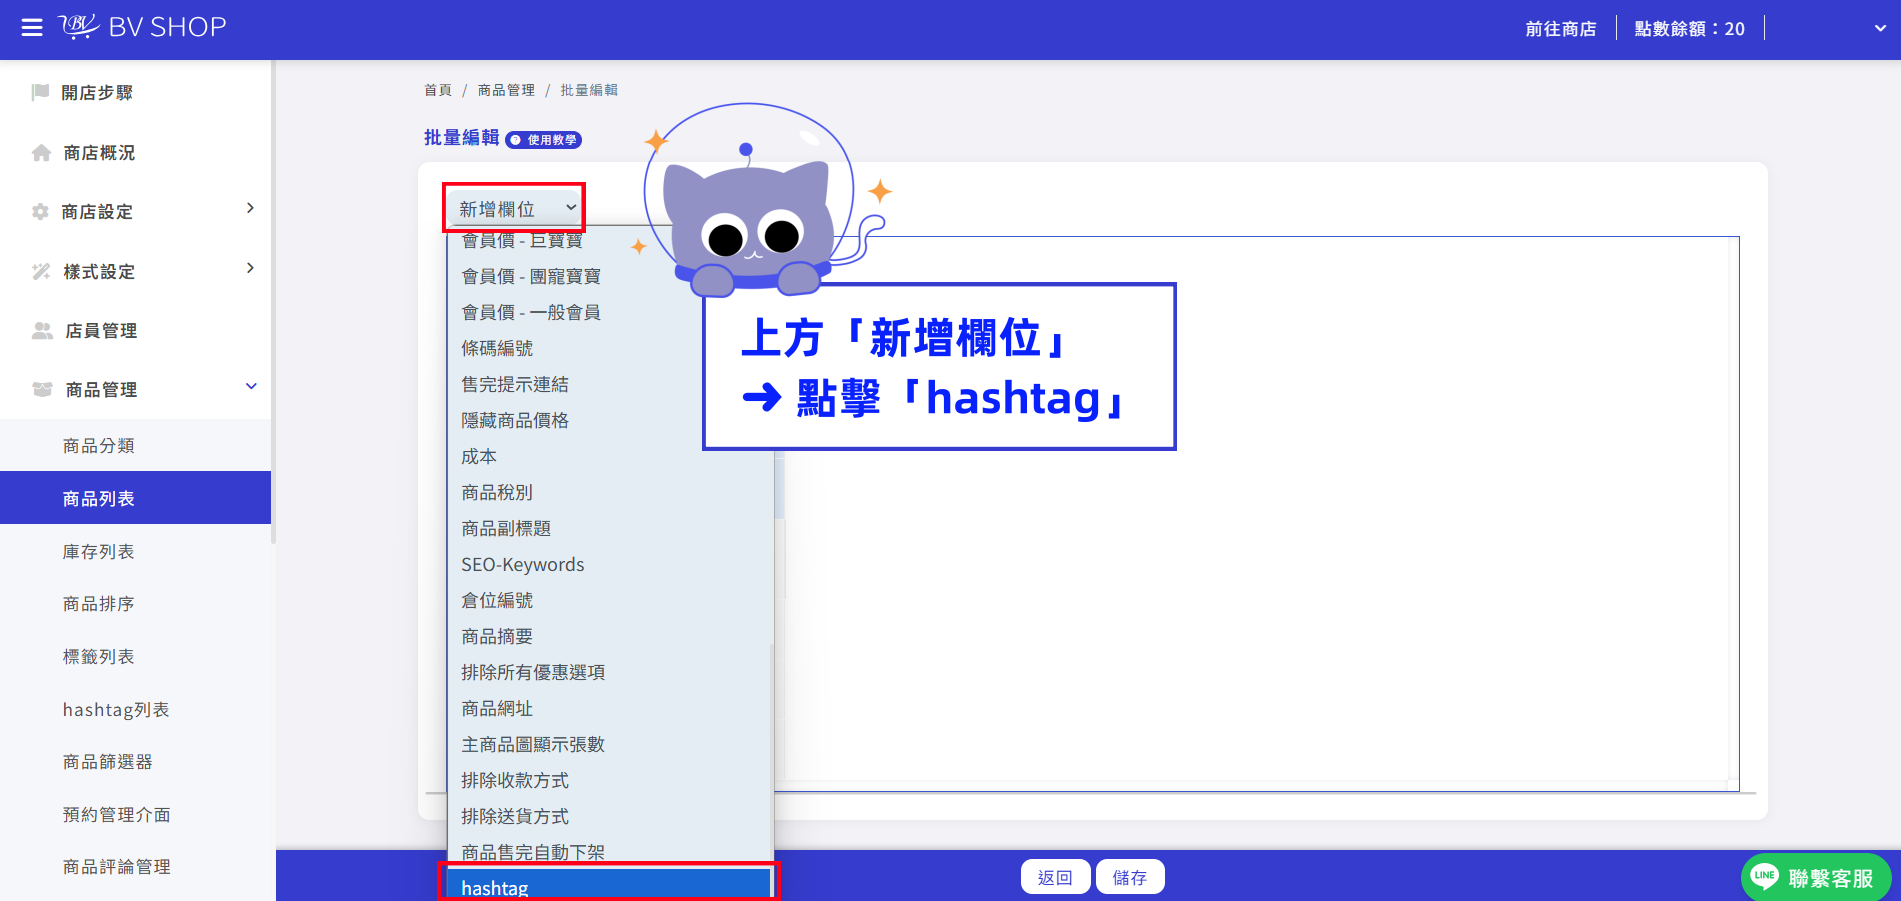Click the LINE icon in 聯繫客服

[x=1765, y=876]
